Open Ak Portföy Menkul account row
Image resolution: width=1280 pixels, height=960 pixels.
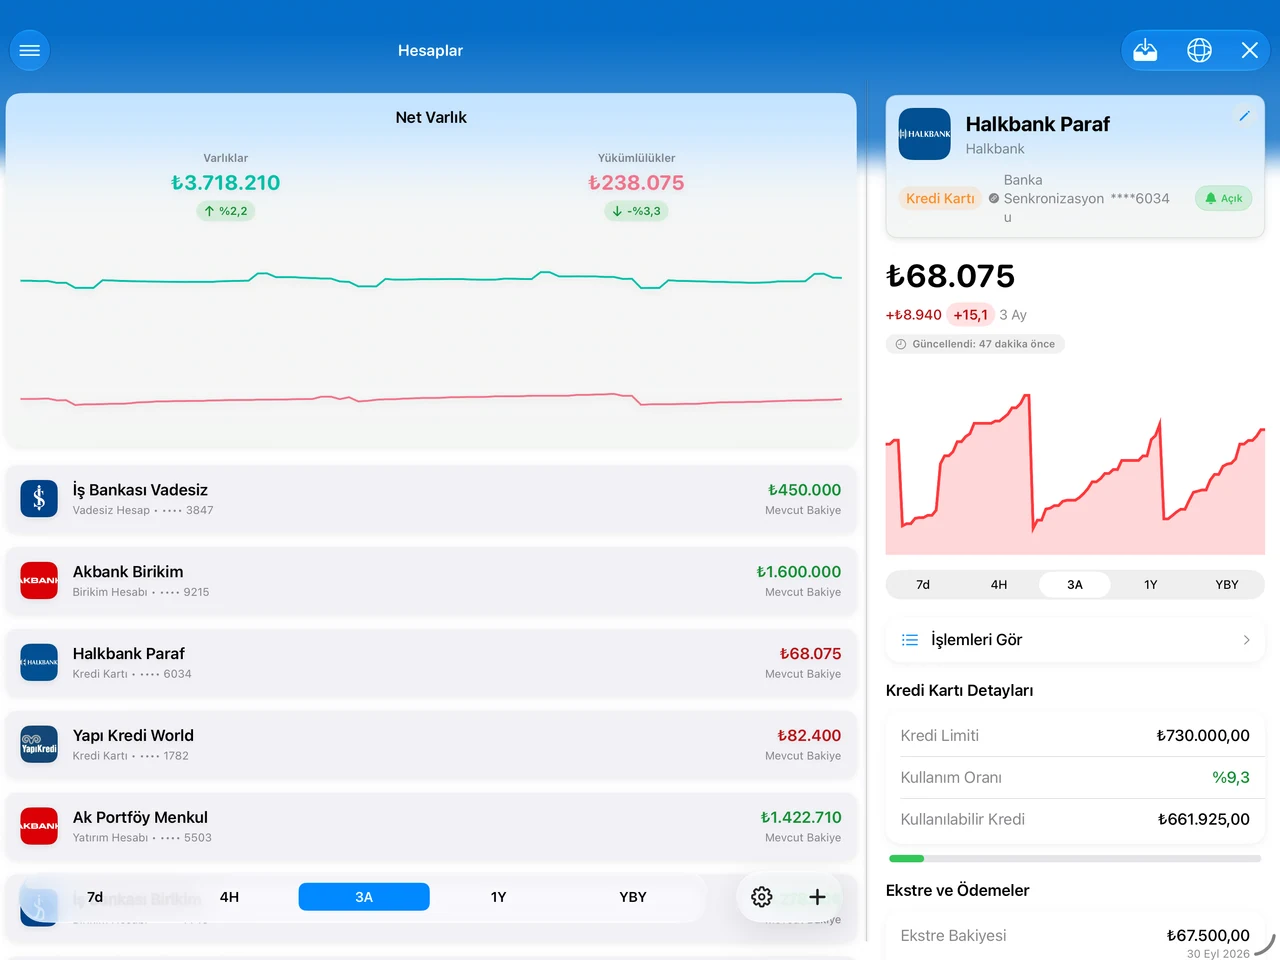coord(431,826)
